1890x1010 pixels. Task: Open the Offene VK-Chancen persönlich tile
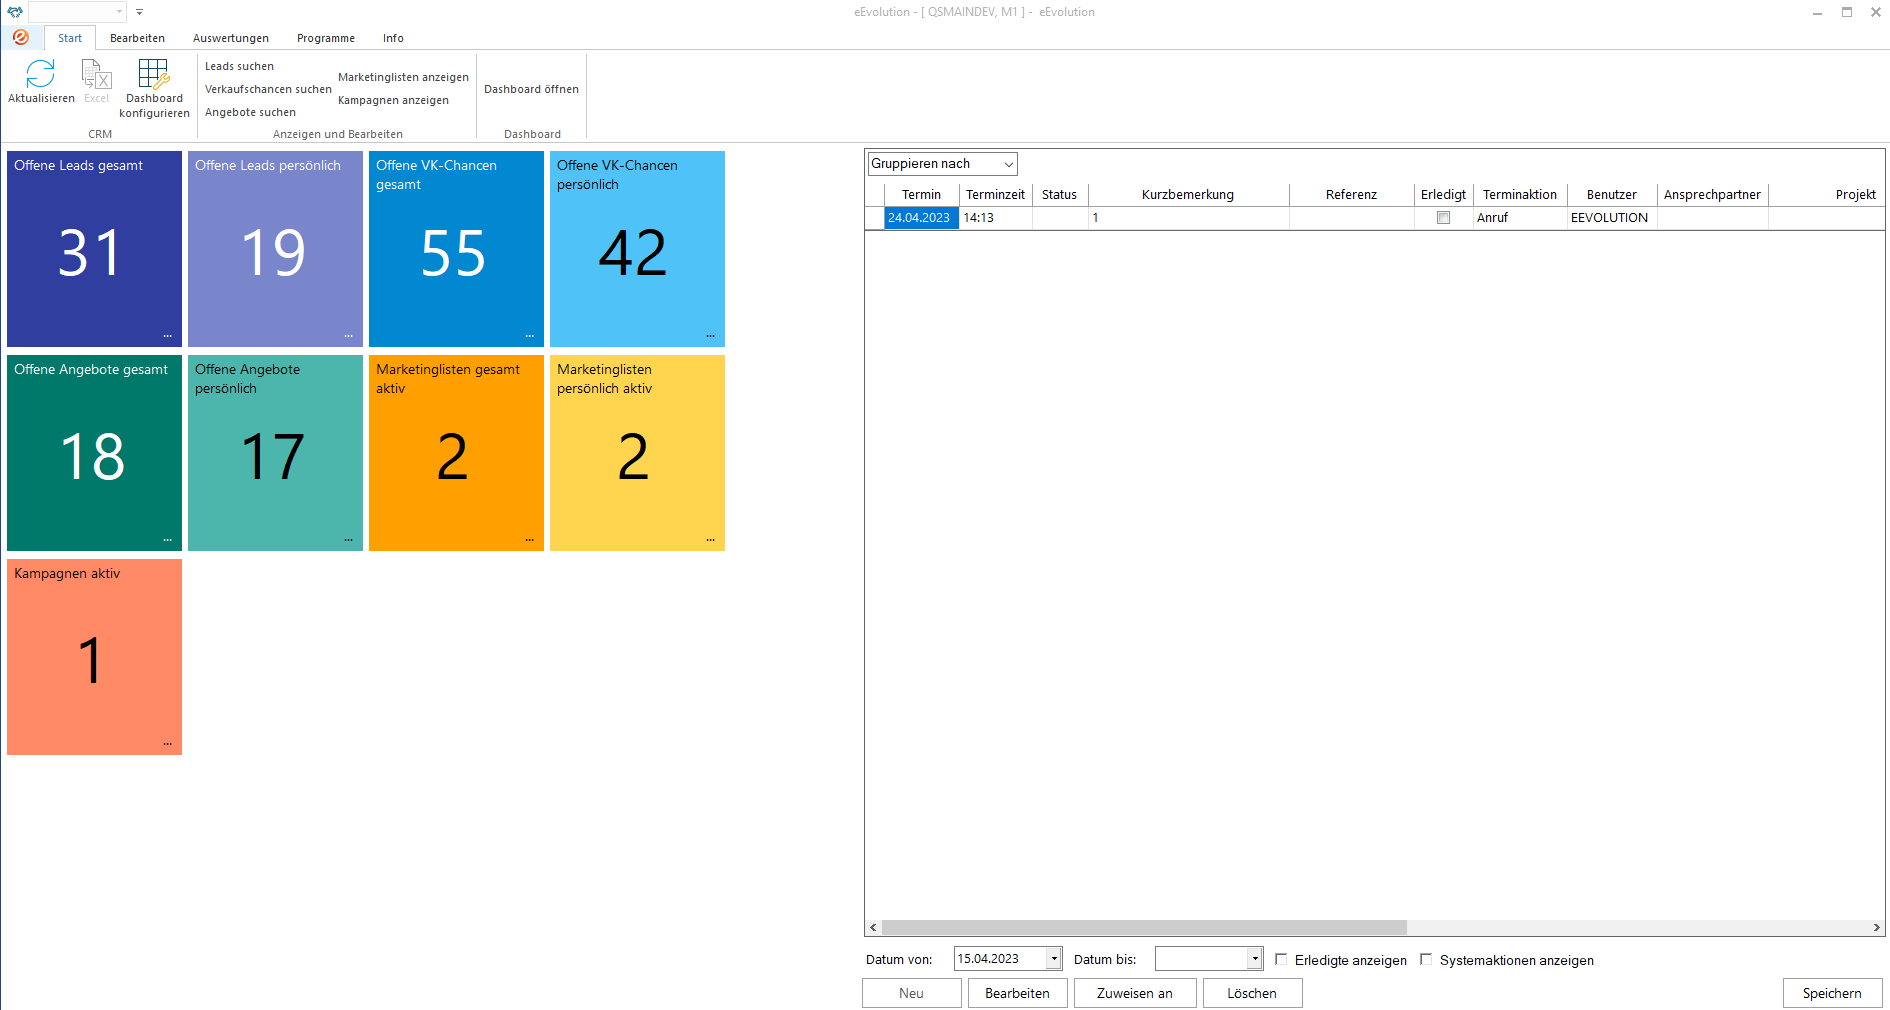click(637, 249)
